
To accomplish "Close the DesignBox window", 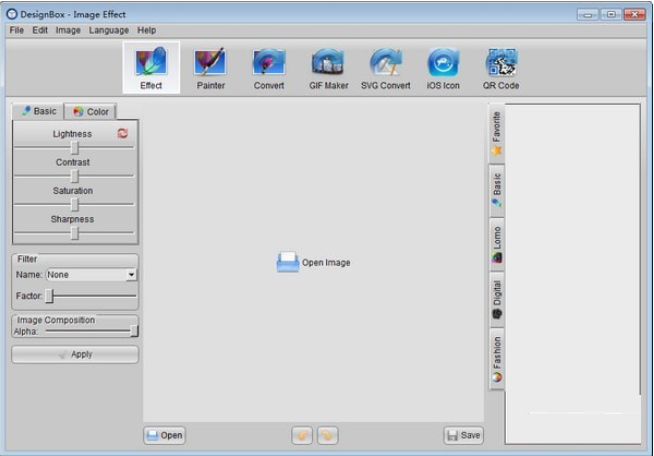I will point(634,15).
